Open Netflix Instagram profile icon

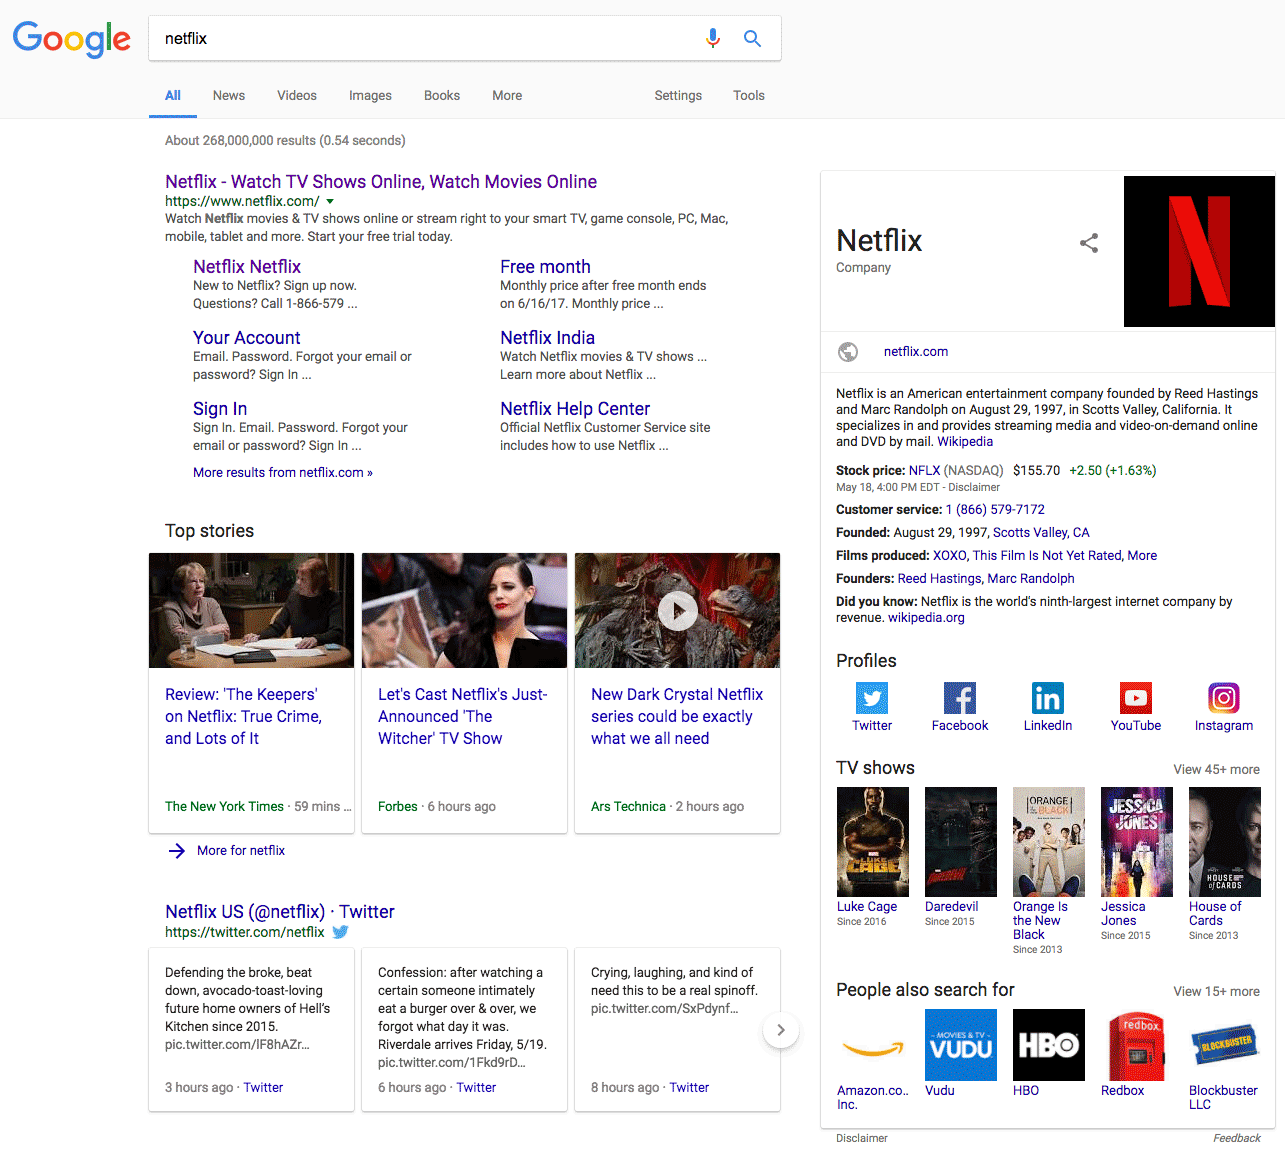[1224, 698]
